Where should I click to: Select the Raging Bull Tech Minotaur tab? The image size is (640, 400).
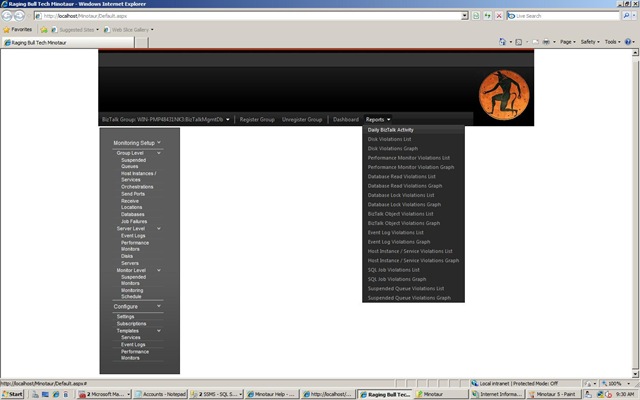point(68,42)
